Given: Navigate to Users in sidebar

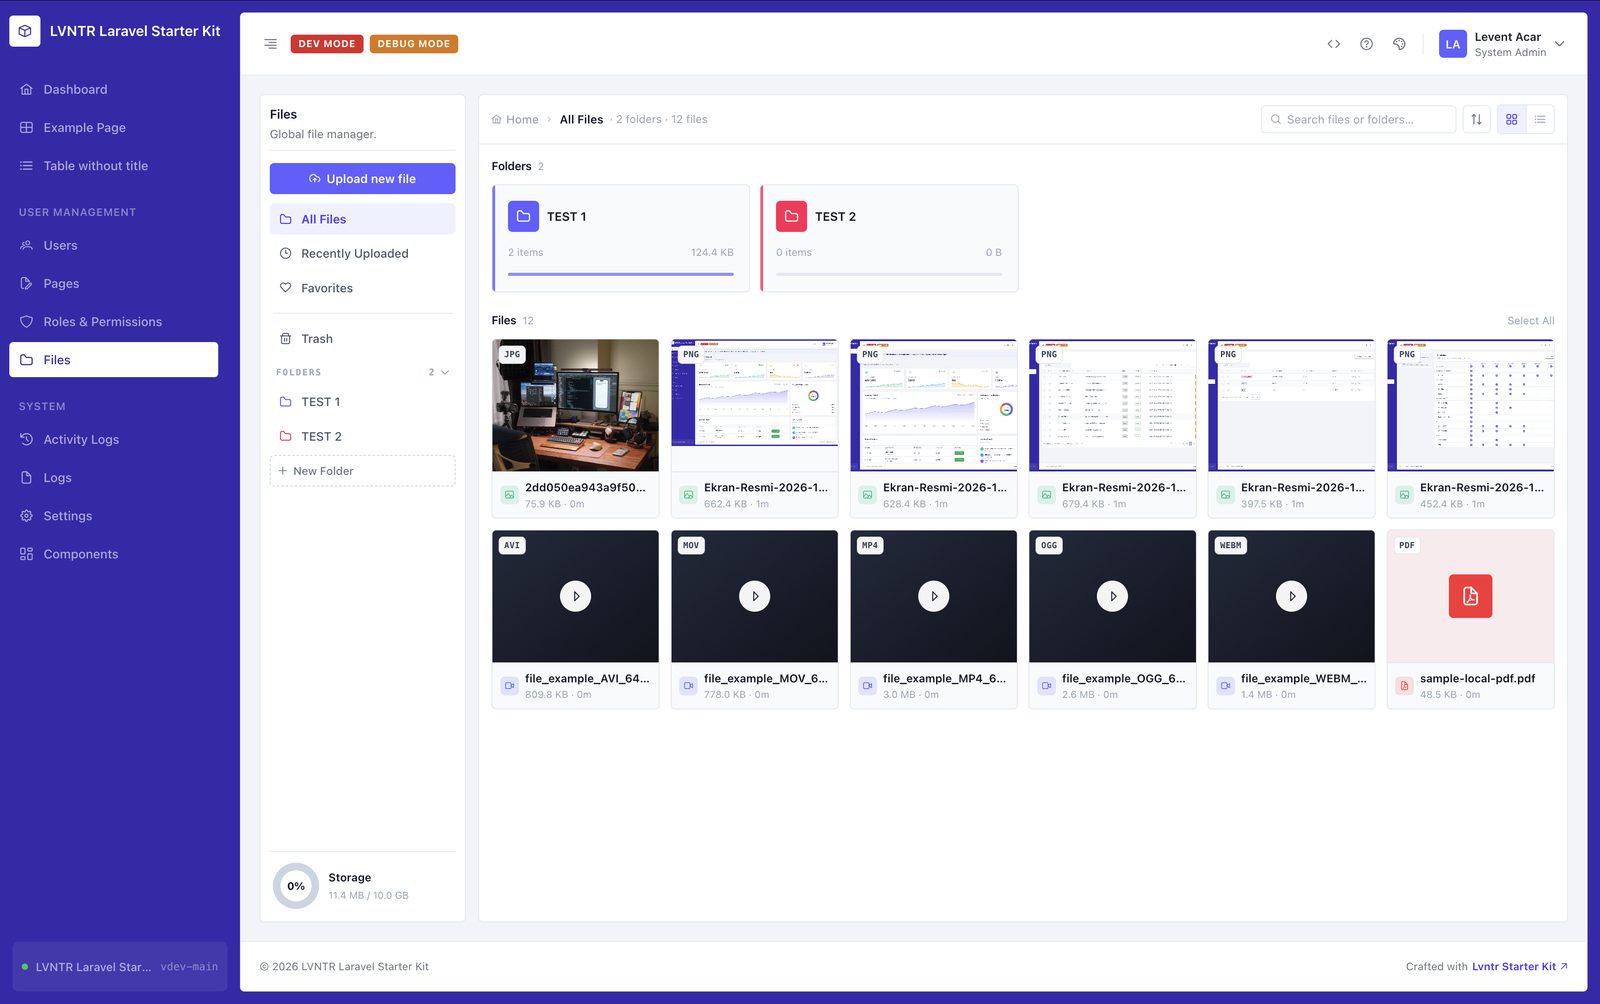Looking at the screenshot, I should (114, 245).
